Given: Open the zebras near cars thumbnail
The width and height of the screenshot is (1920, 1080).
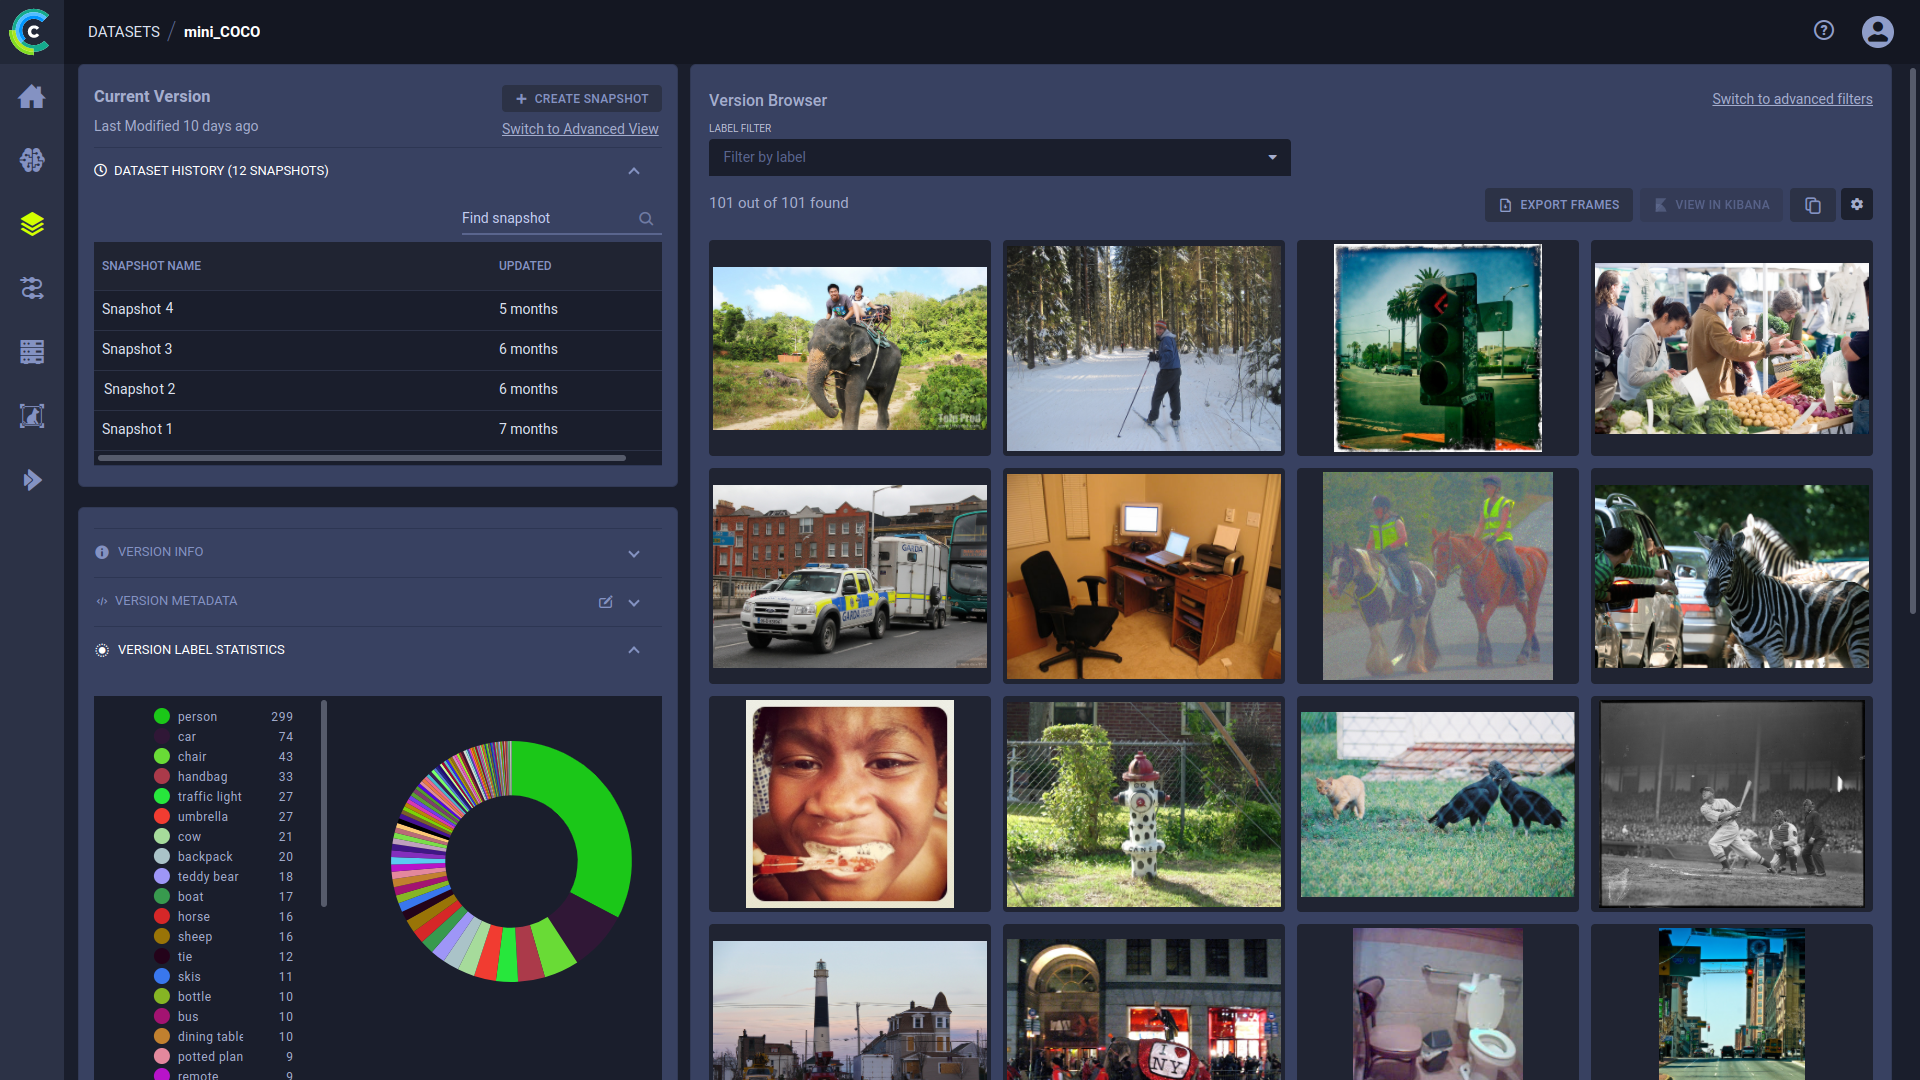Looking at the screenshot, I should click(1731, 577).
